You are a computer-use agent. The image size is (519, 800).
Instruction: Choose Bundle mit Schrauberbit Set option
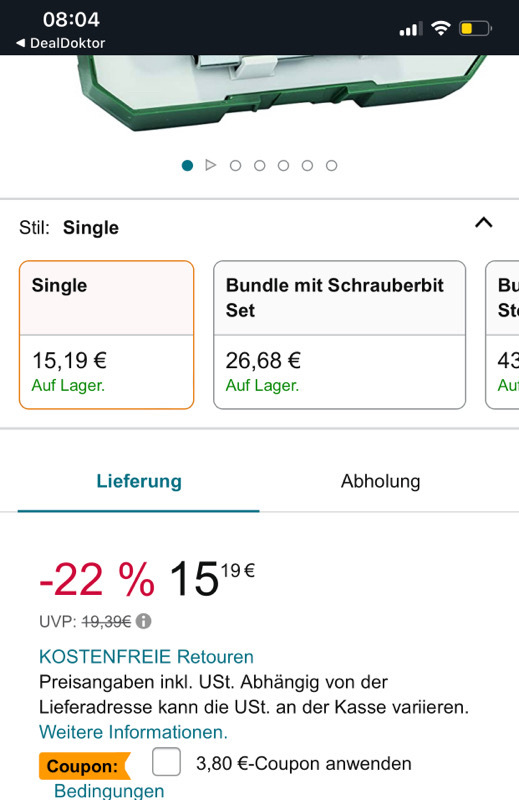(339, 335)
